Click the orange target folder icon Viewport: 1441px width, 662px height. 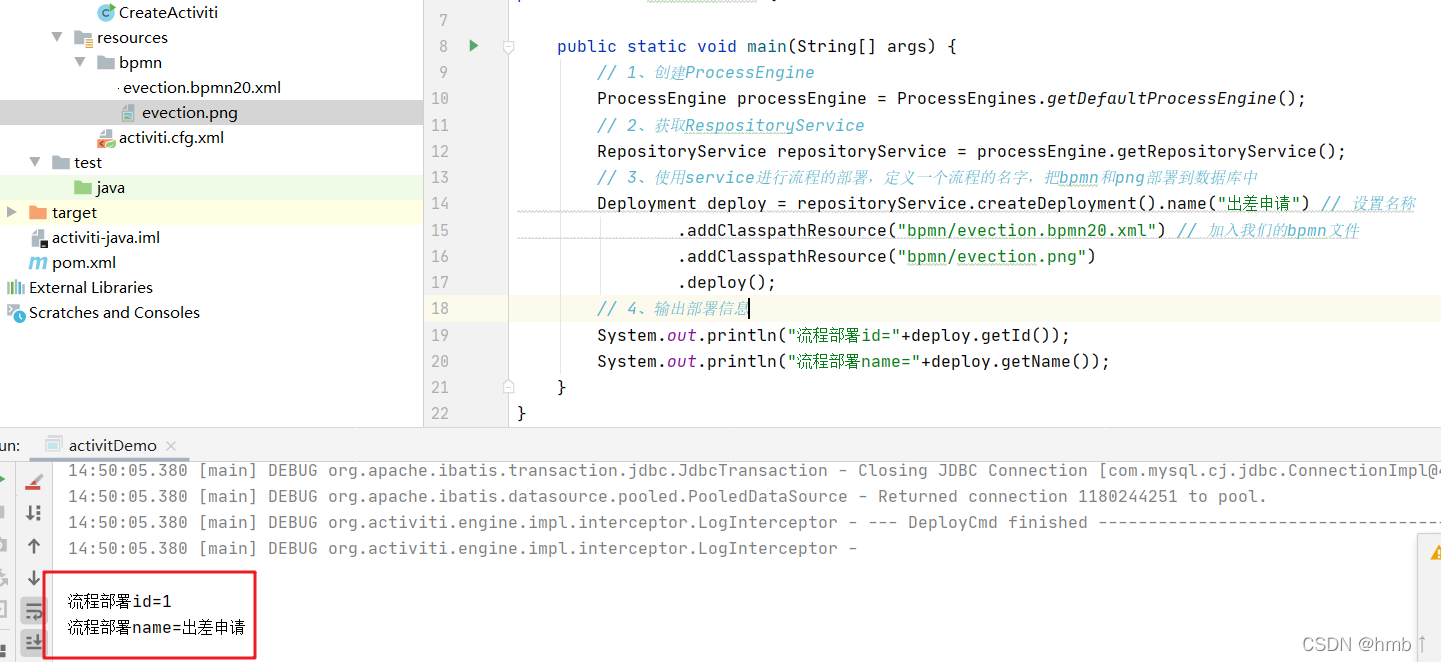pyautogui.click(x=38, y=213)
